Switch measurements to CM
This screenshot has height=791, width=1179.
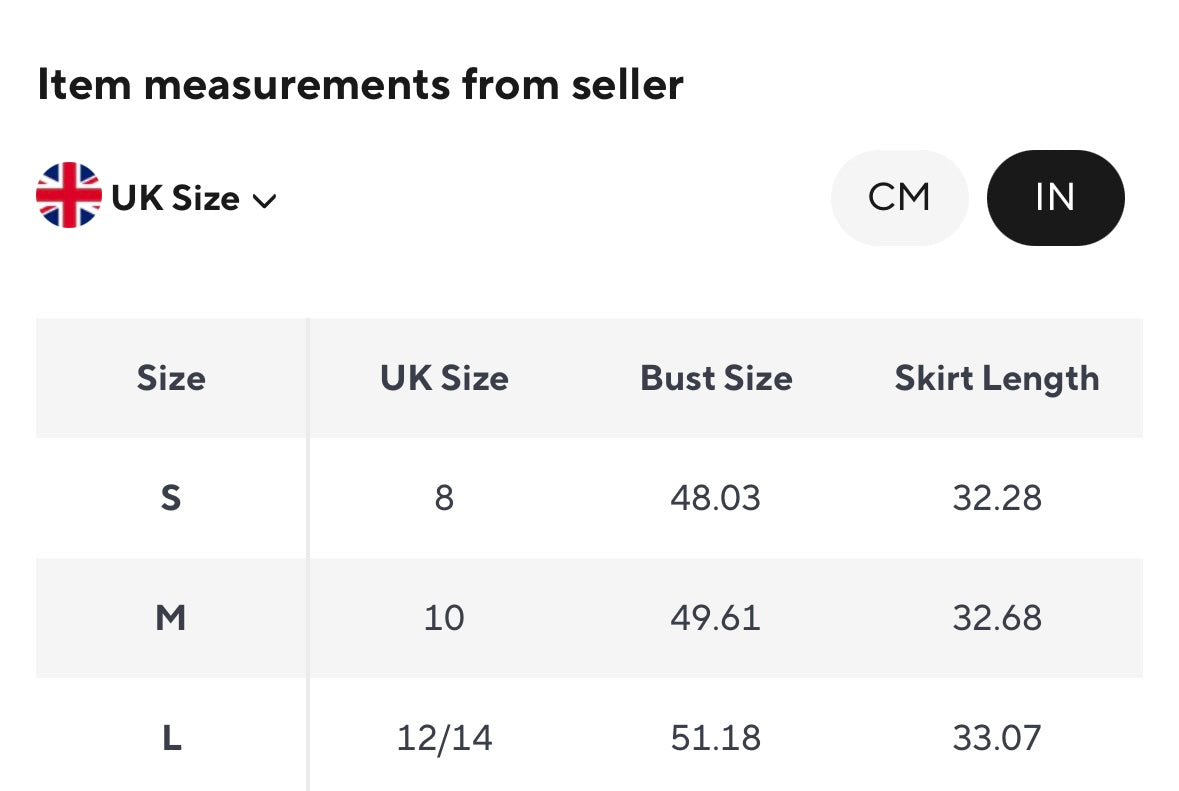click(899, 197)
